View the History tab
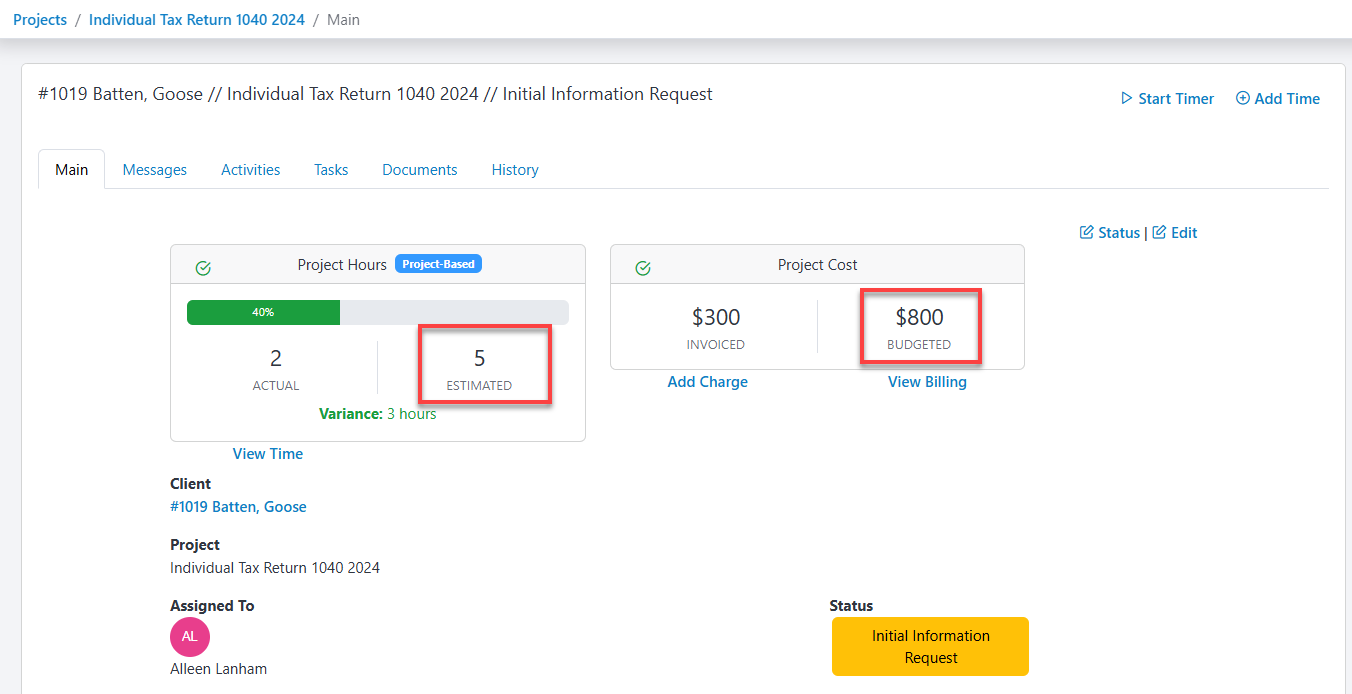This screenshot has height=694, width=1352. (515, 170)
